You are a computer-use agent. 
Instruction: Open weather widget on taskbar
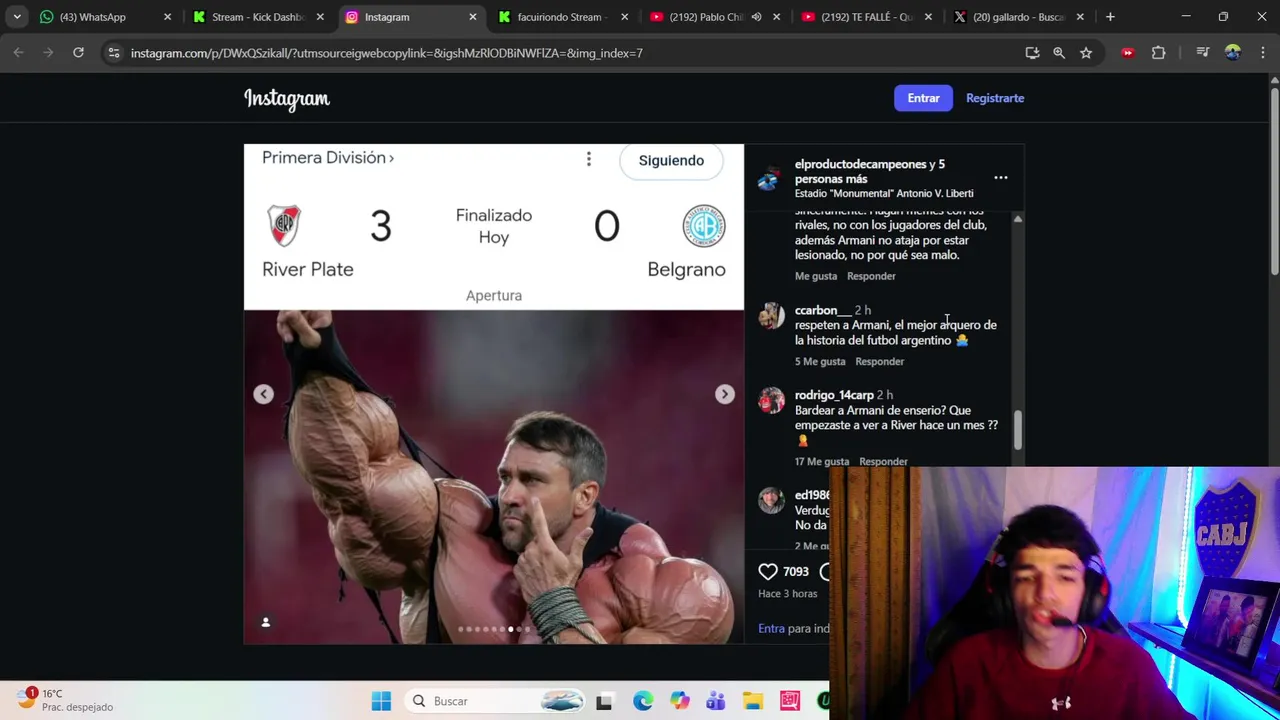[x=65, y=700]
